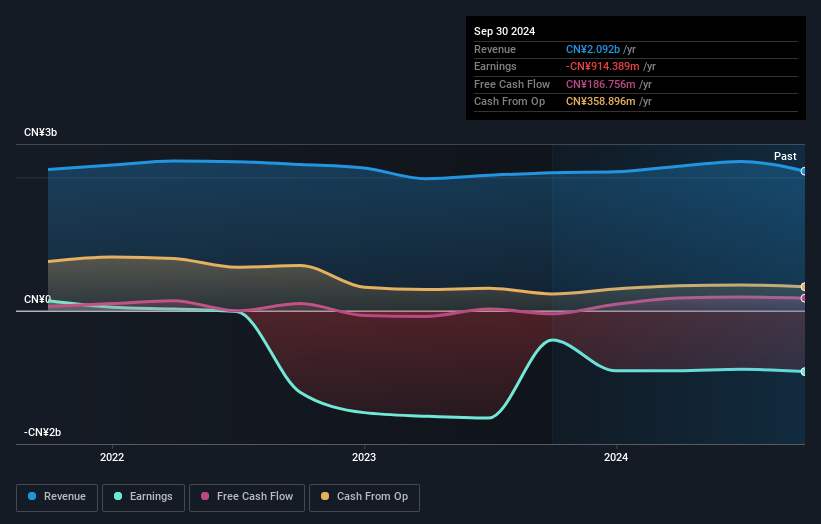Click the pink Free Cash Flow legend dot

coord(205,496)
